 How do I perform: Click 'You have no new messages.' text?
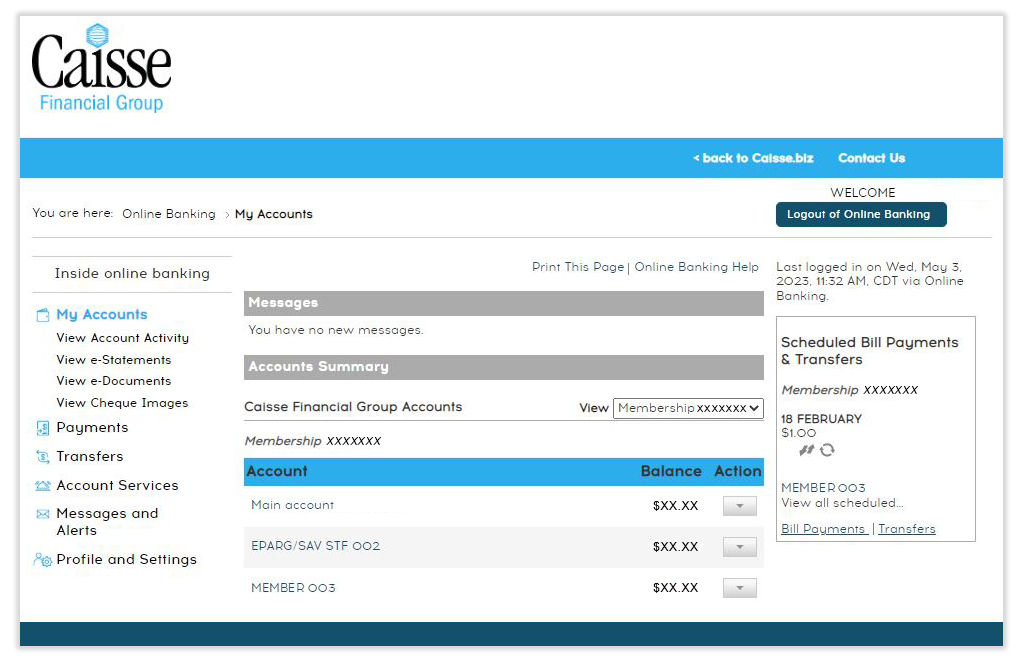click(336, 330)
